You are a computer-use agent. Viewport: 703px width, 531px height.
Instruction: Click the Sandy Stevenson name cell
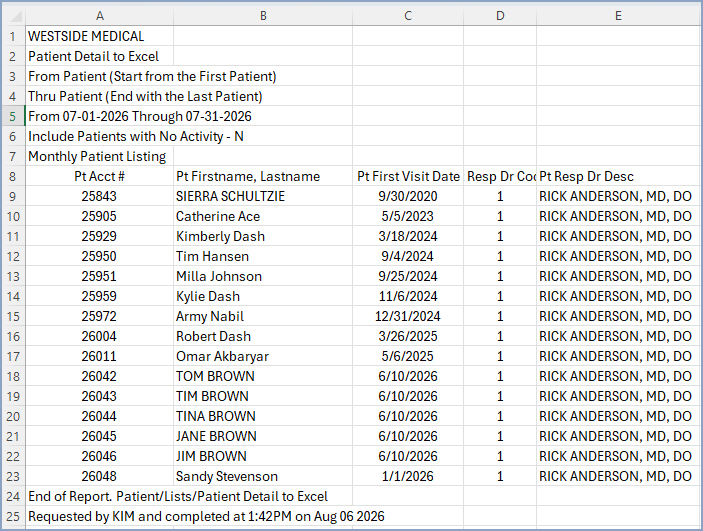pos(263,476)
